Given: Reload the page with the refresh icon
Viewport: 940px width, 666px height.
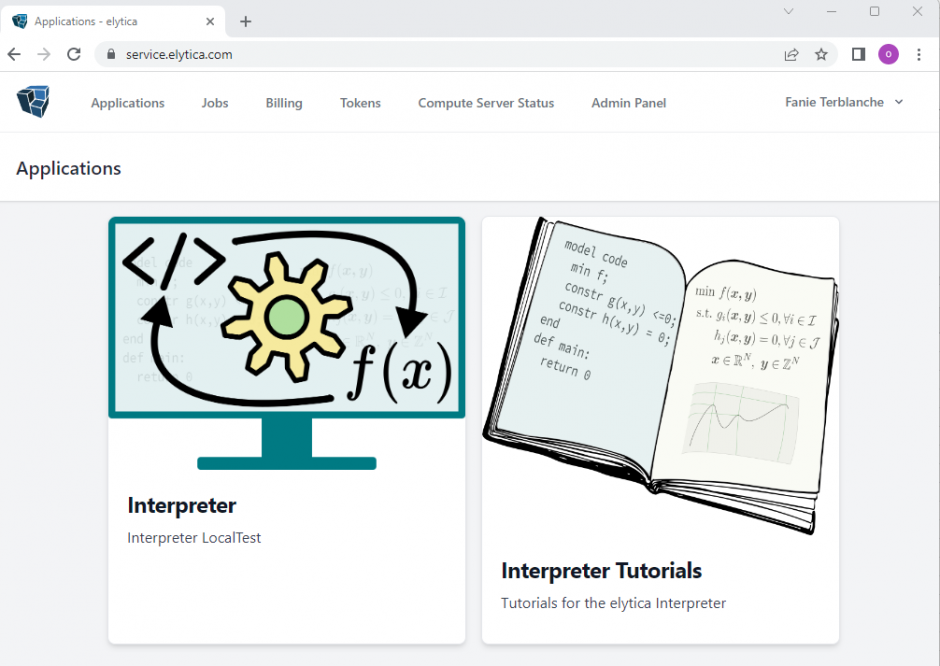Looking at the screenshot, I should click(74, 55).
